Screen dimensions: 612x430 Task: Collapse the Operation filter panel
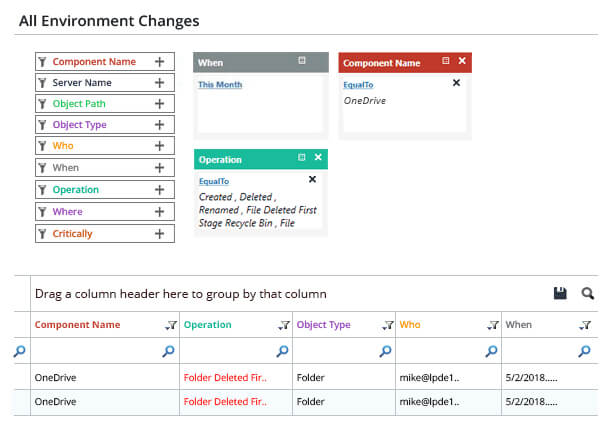302,158
